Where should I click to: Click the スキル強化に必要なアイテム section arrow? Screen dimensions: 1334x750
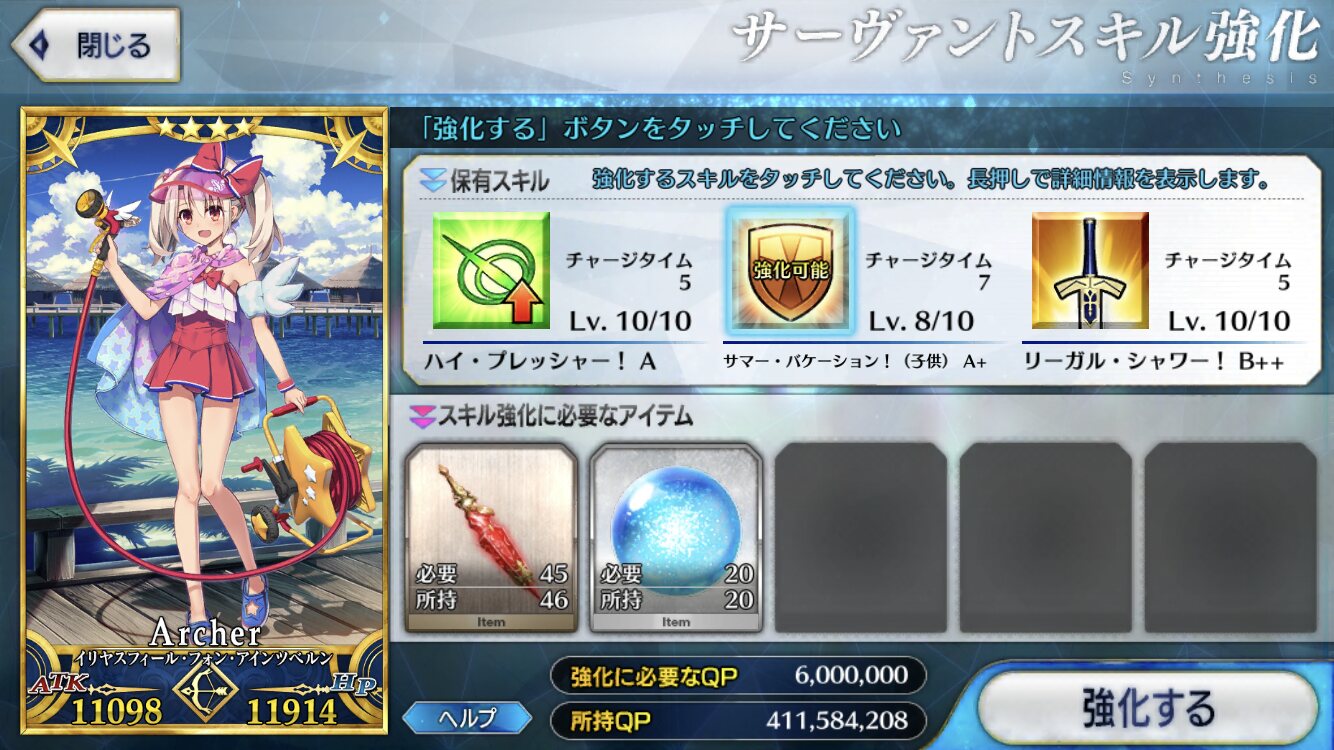coord(418,415)
